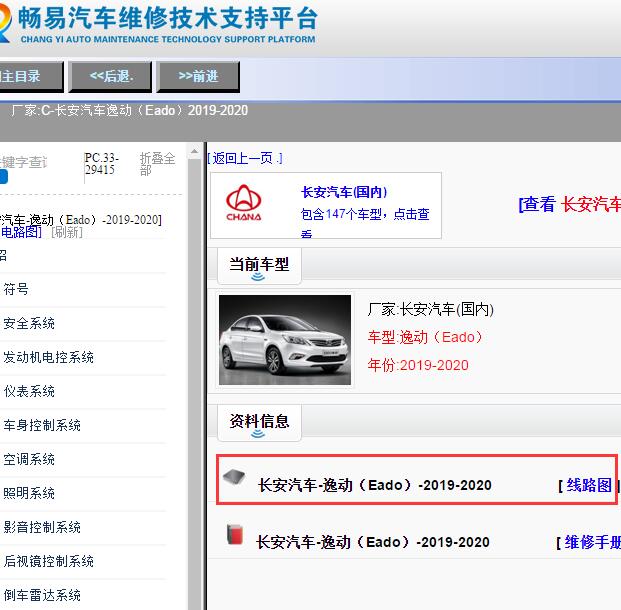Open the 倒车雷达系统 tree item
The height and width of the screenshot is (610, 621).
(x=42, y=595)
